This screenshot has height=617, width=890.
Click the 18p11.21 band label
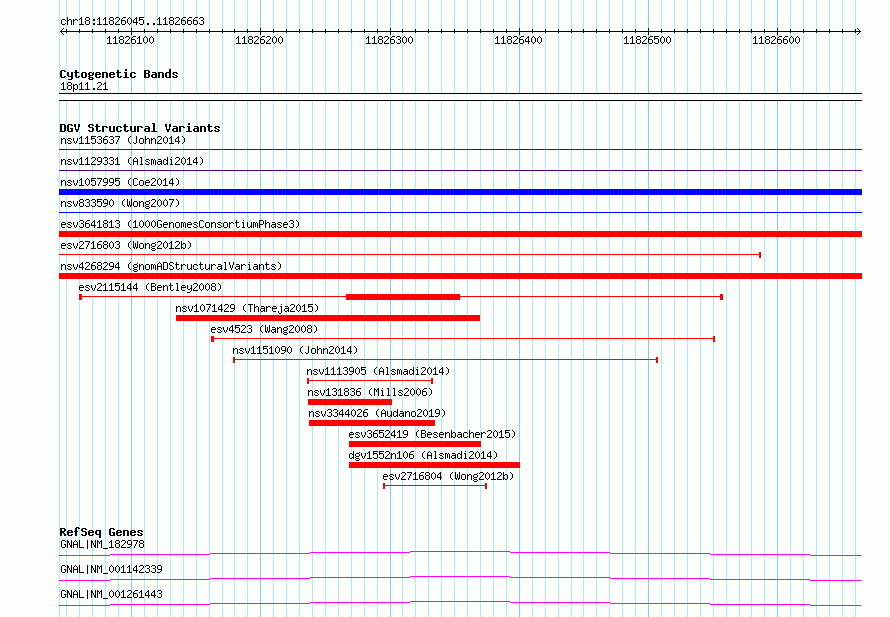84,87
